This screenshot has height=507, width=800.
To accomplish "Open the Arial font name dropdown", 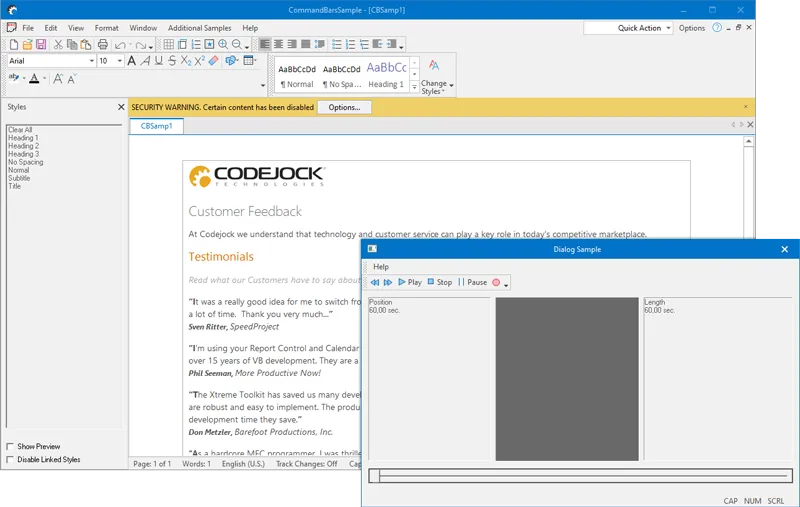I will (91, 61).
